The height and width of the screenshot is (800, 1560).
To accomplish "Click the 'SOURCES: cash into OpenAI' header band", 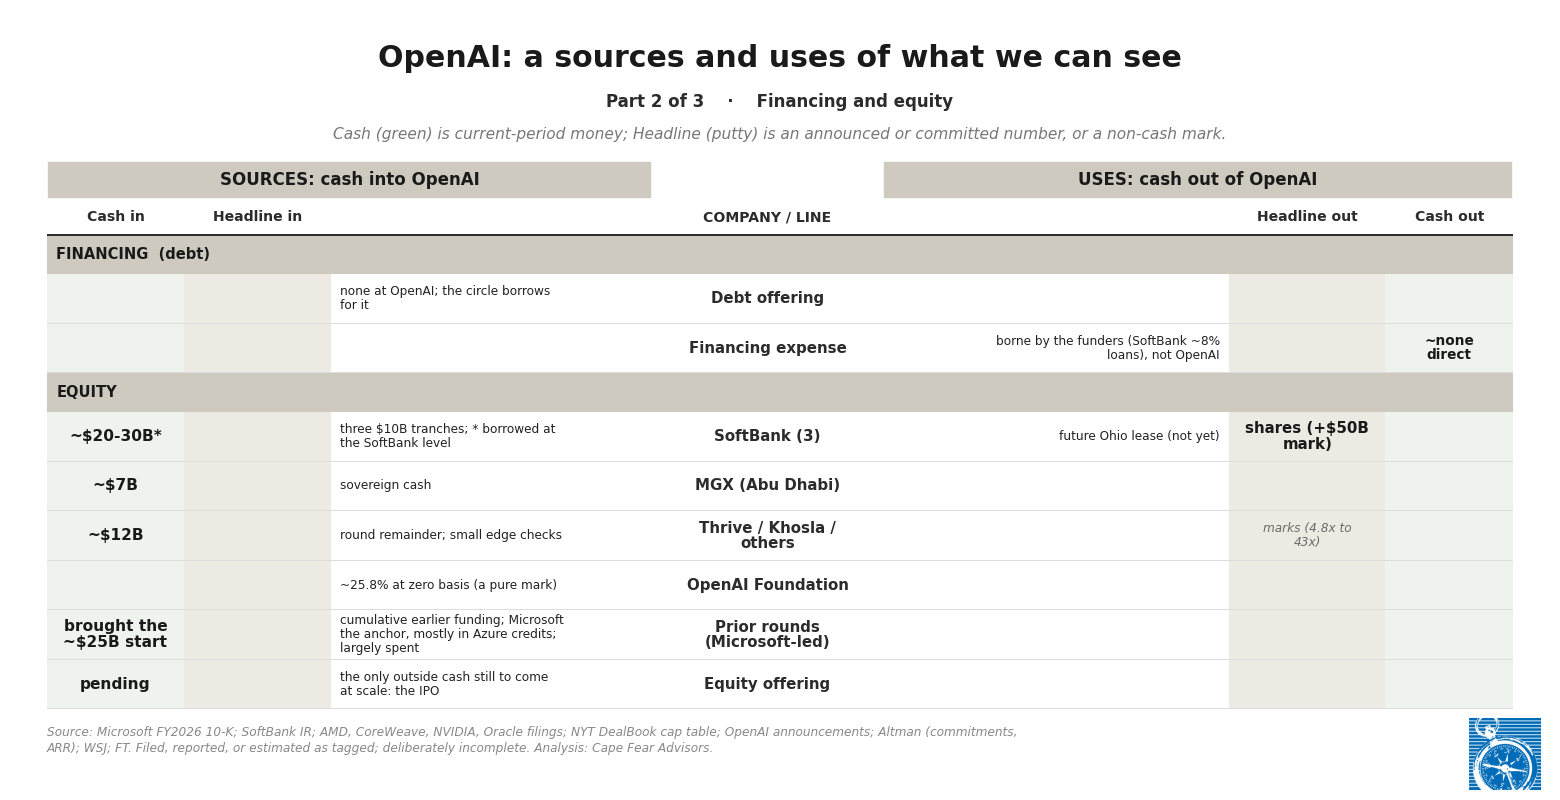I will tap(349, 180).
